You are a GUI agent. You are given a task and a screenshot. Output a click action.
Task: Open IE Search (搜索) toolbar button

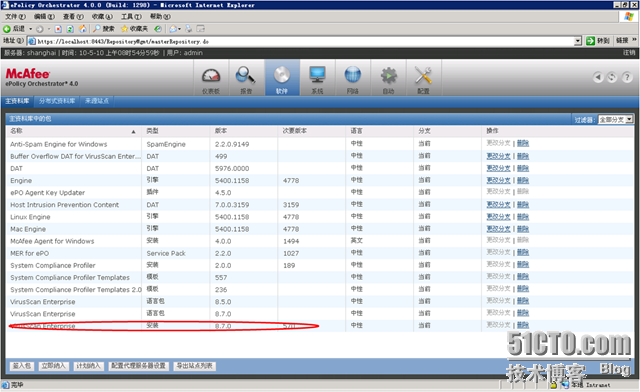pos(104,29)
